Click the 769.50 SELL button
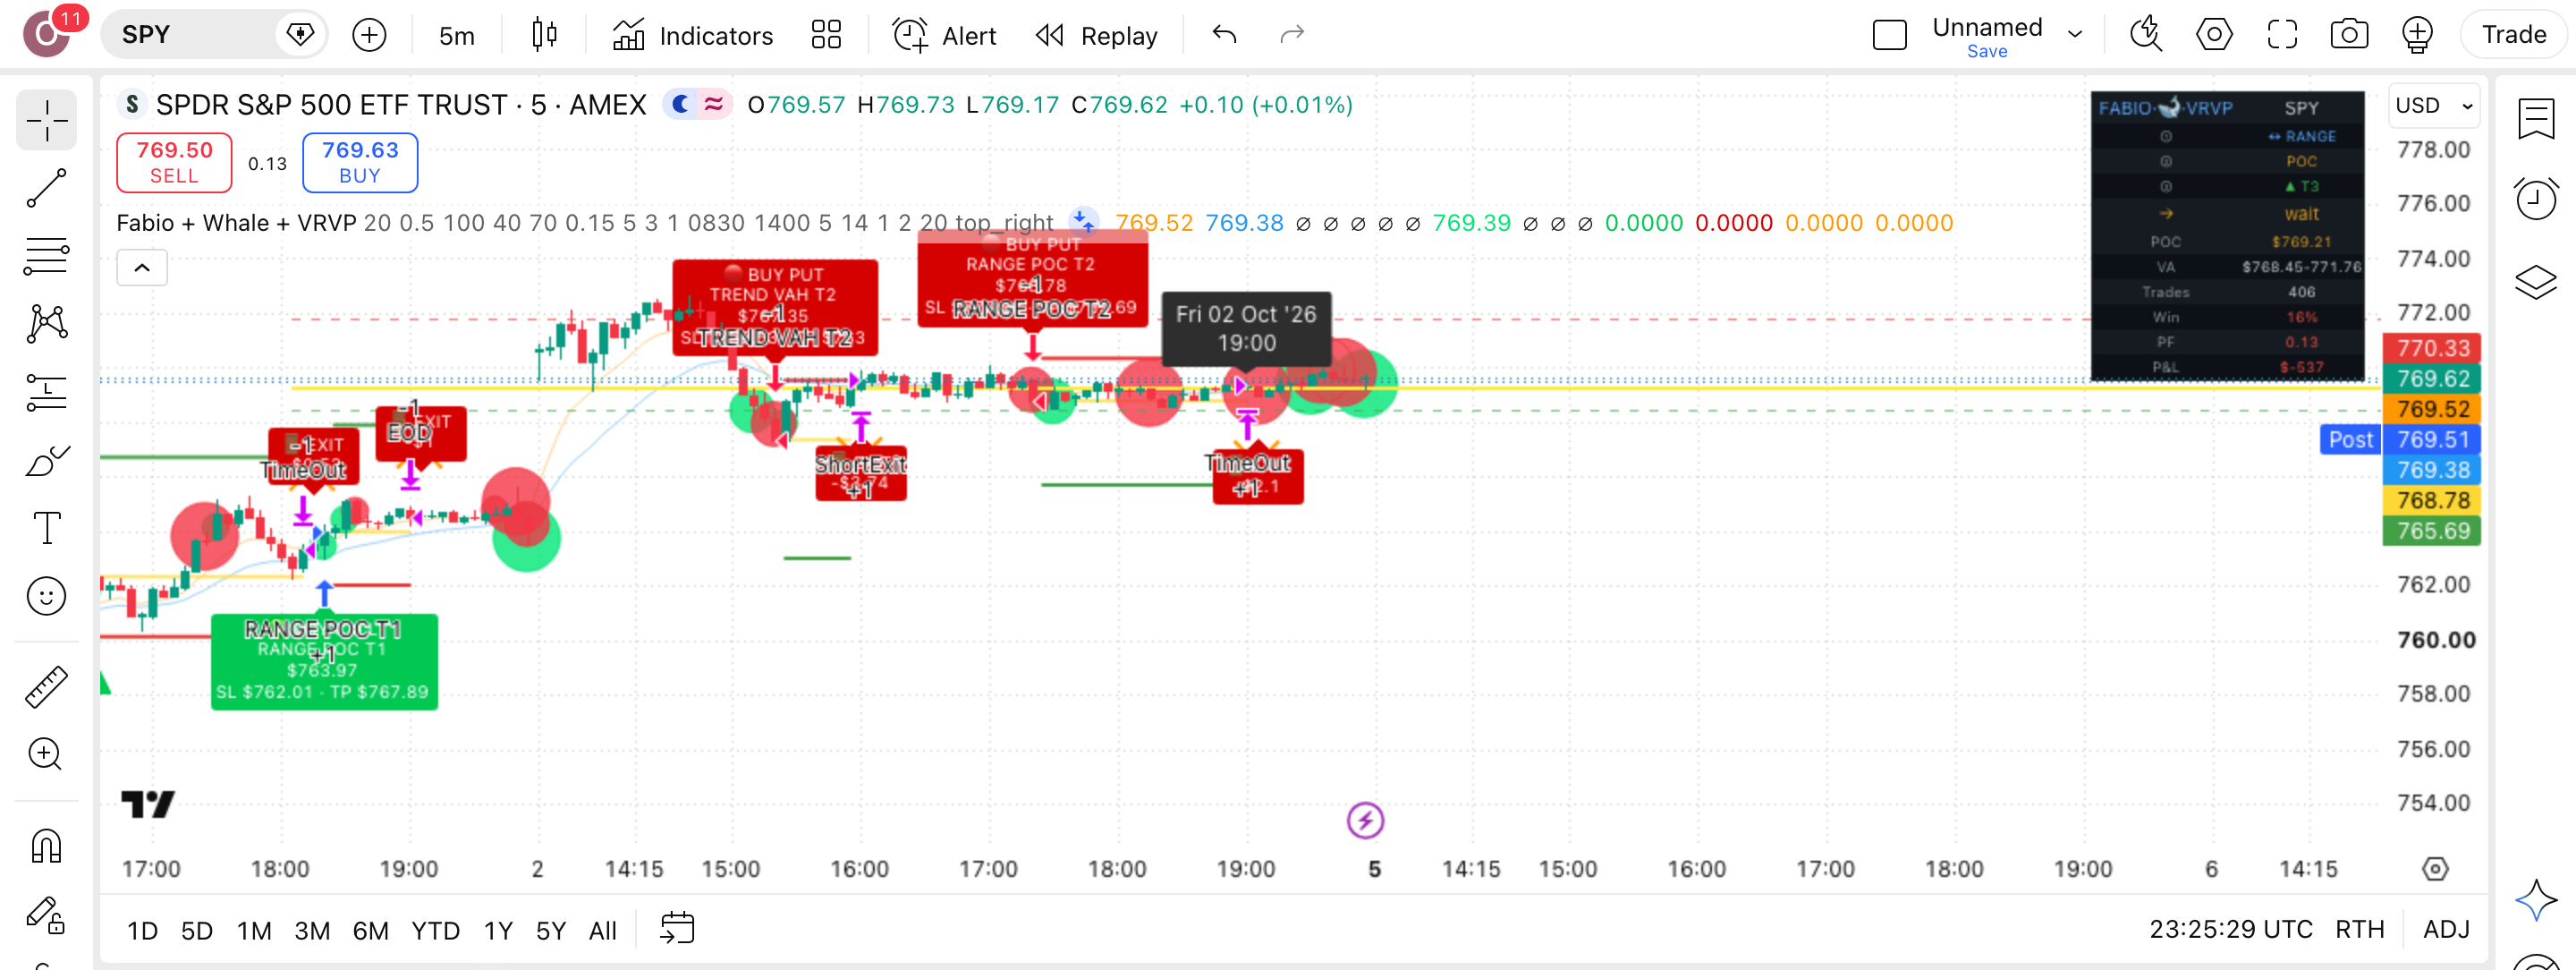This screenshot has width=2576, height=970. (174, 162)
